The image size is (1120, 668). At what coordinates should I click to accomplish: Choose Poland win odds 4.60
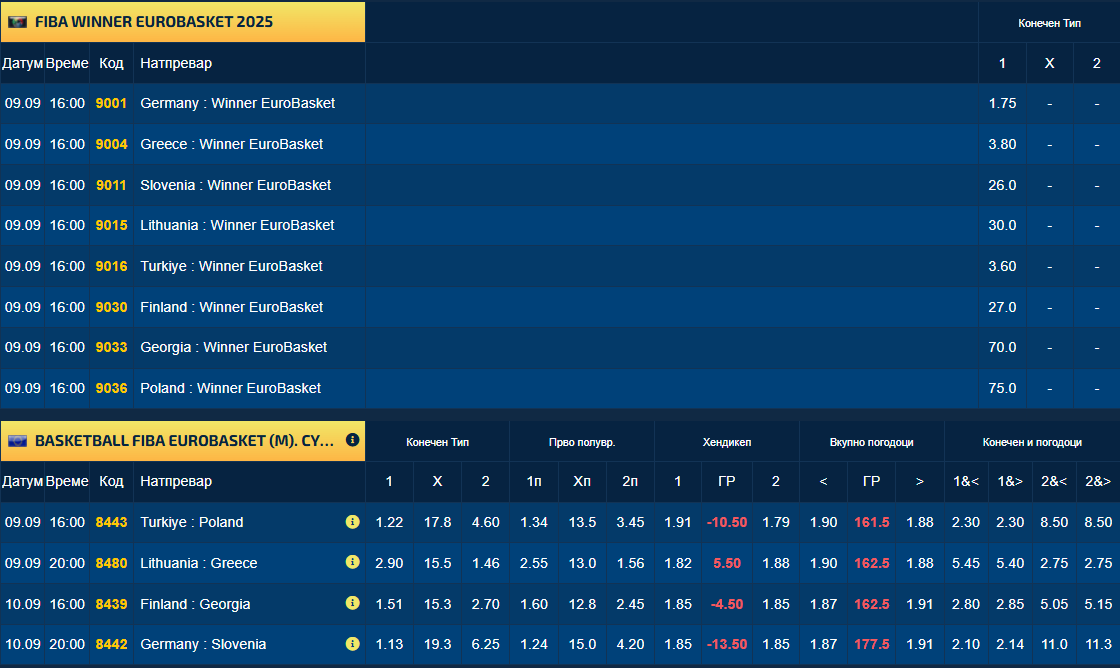click(x=486, y=522)
